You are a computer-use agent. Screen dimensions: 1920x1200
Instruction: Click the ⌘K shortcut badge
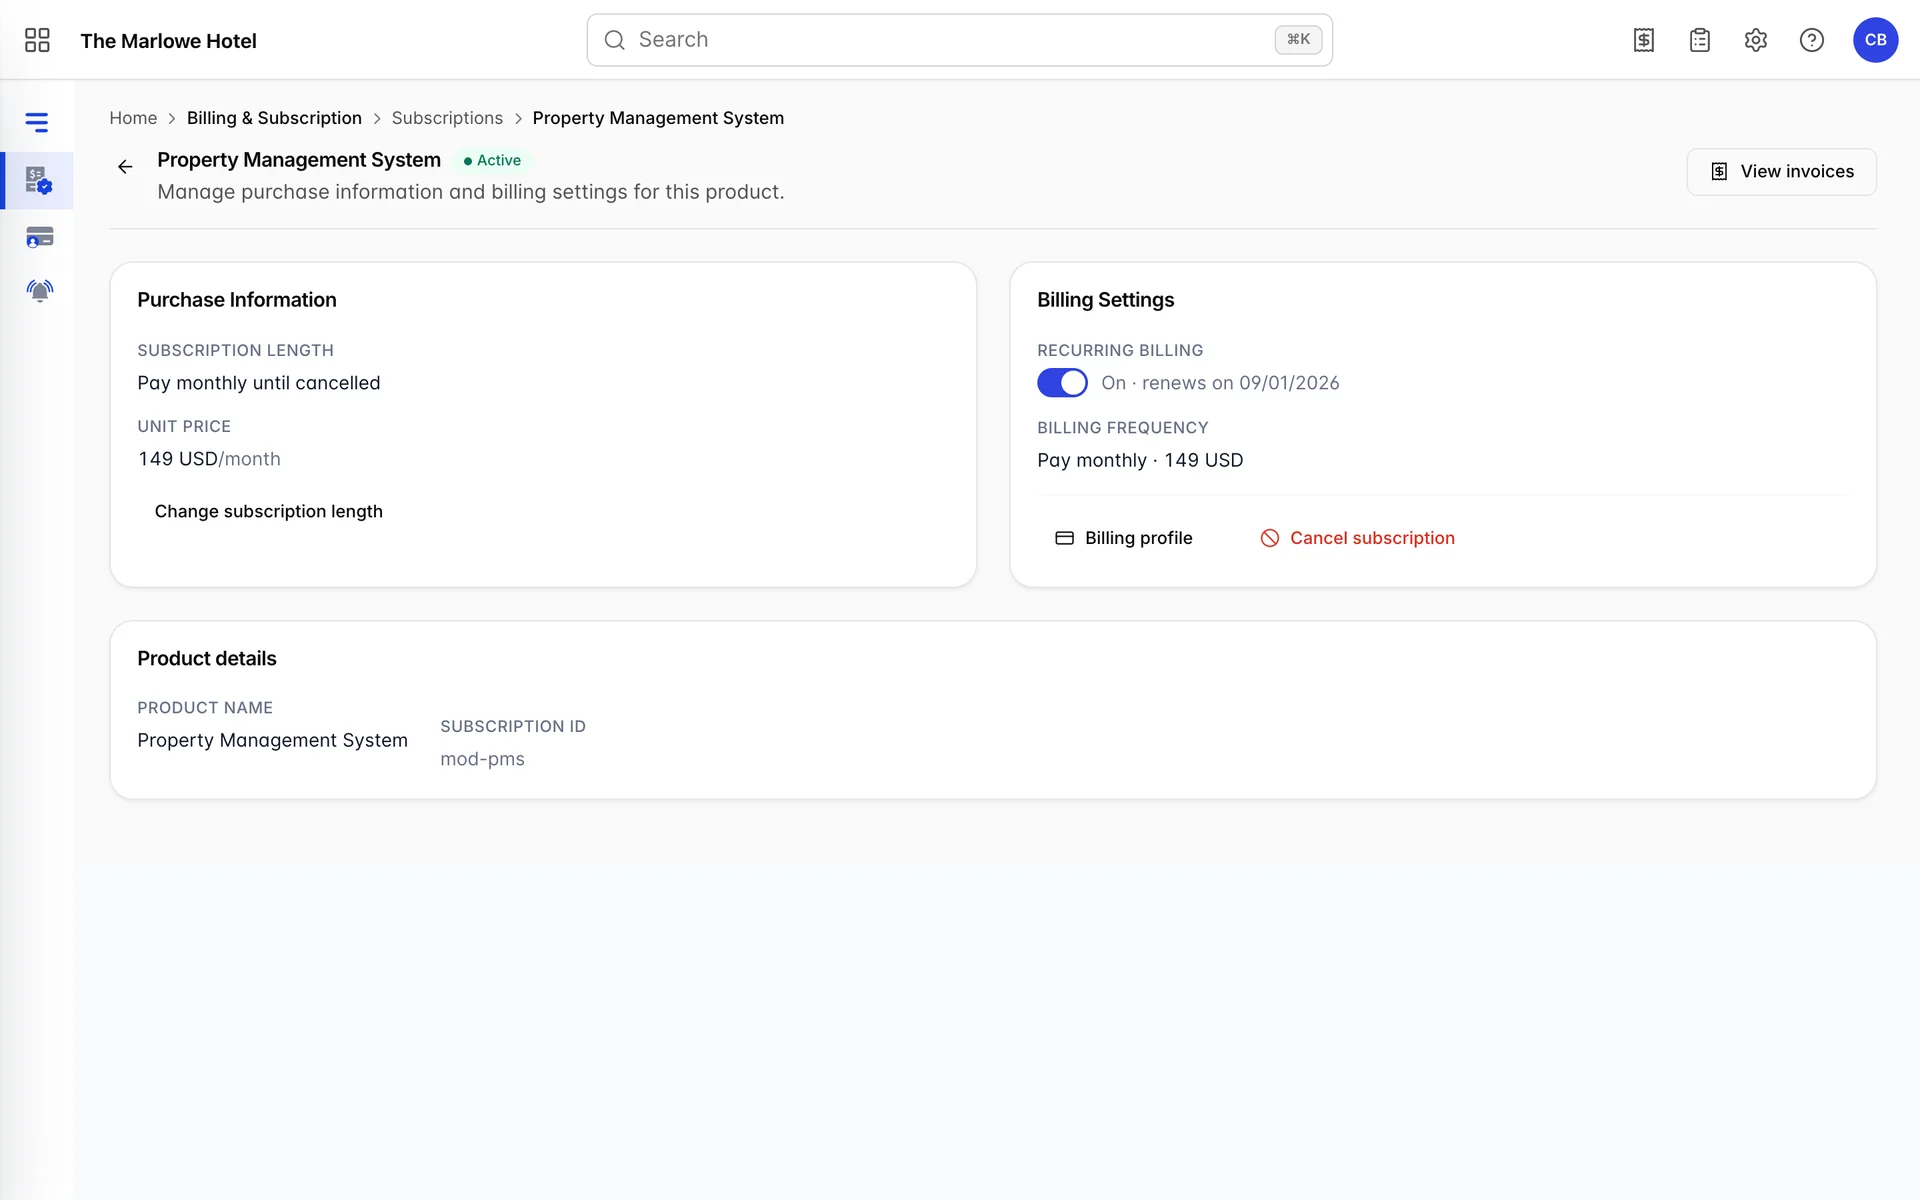tap(1298, 40)
